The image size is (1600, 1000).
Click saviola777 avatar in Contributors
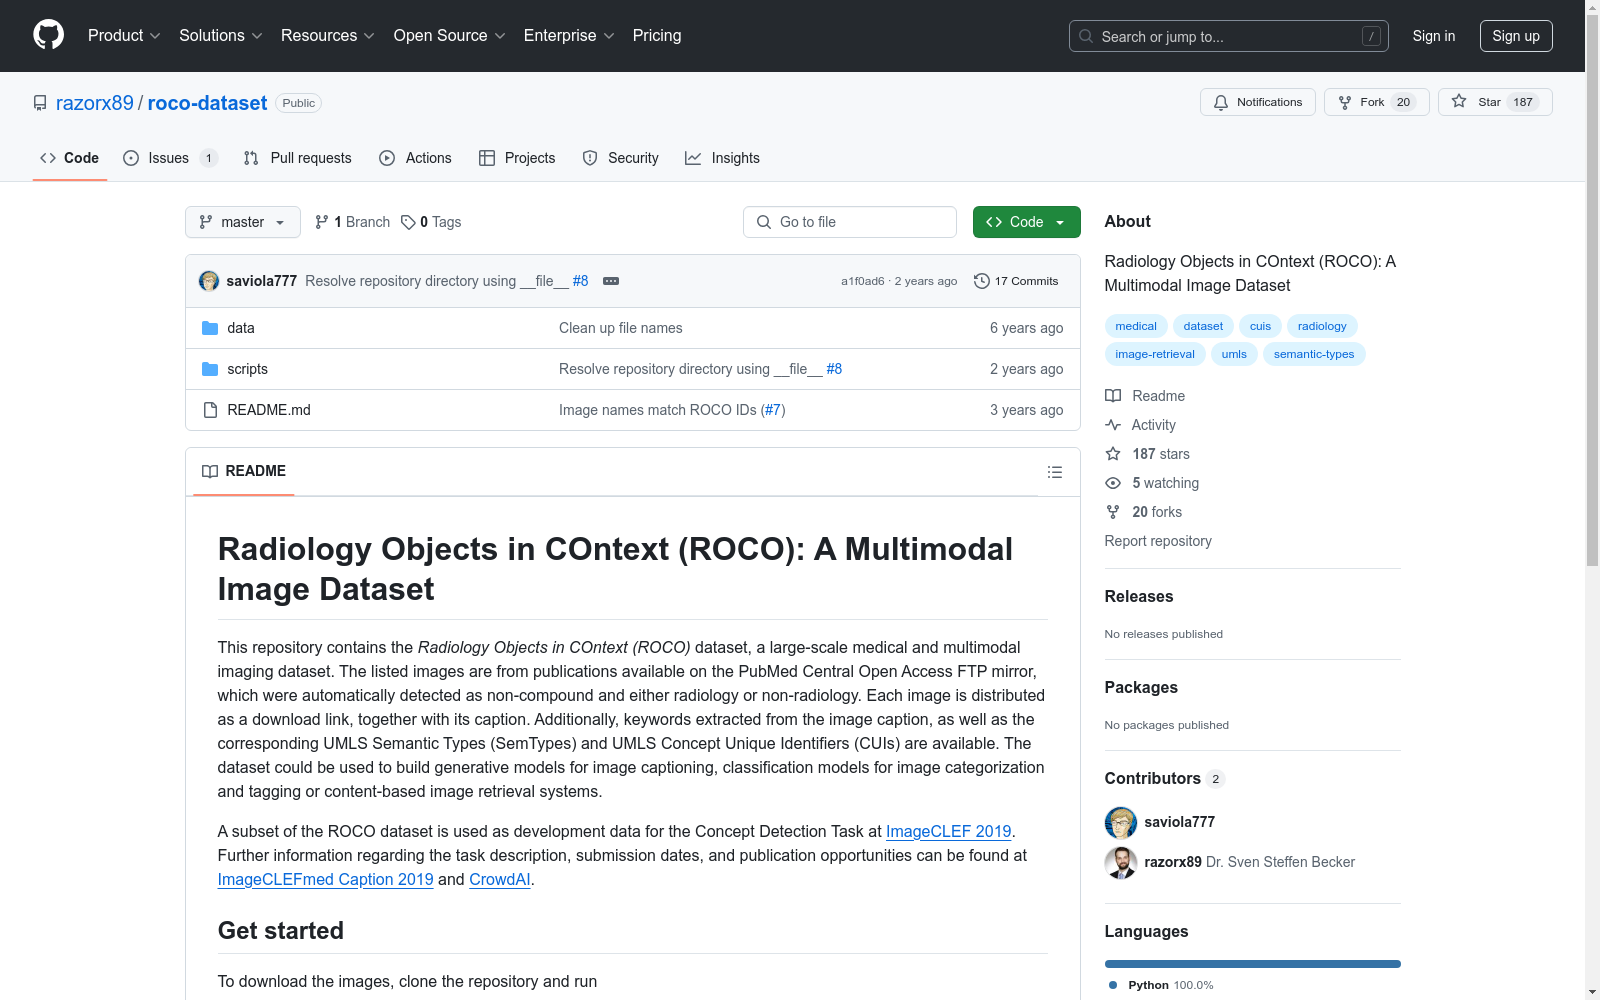[1120, 822]
